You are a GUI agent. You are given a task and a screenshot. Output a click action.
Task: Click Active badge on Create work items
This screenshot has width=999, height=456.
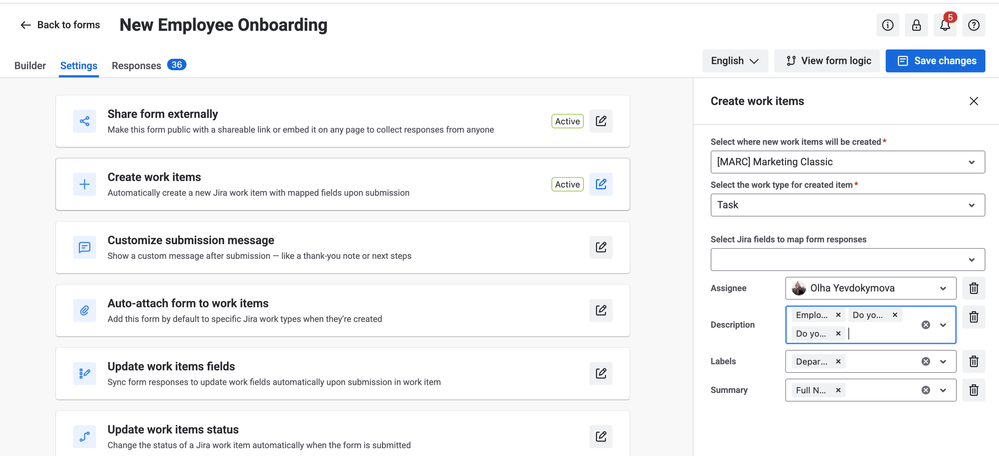point(567,184)
